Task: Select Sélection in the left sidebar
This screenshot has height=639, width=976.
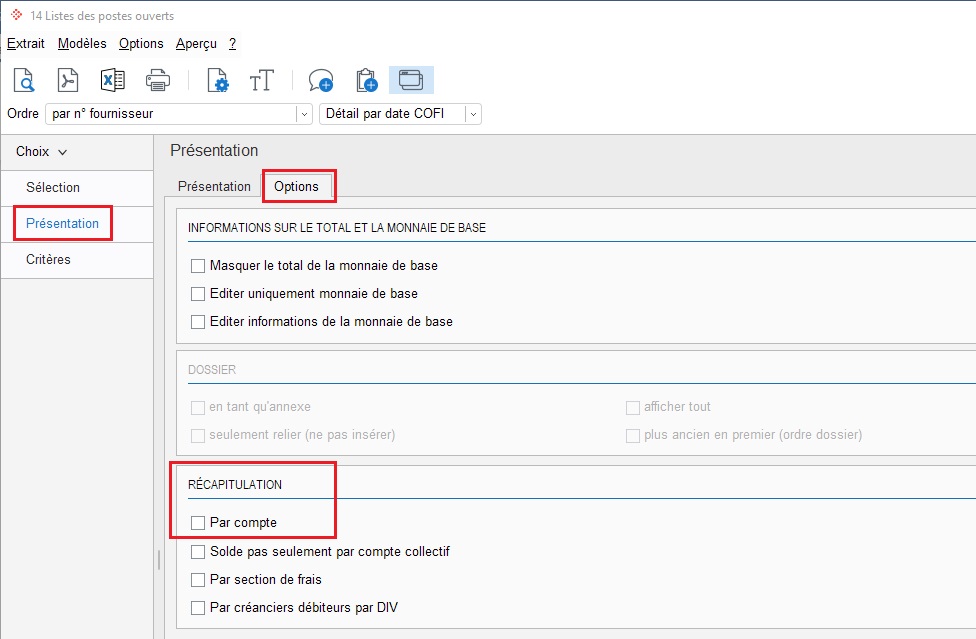Action: pos(53,187)
